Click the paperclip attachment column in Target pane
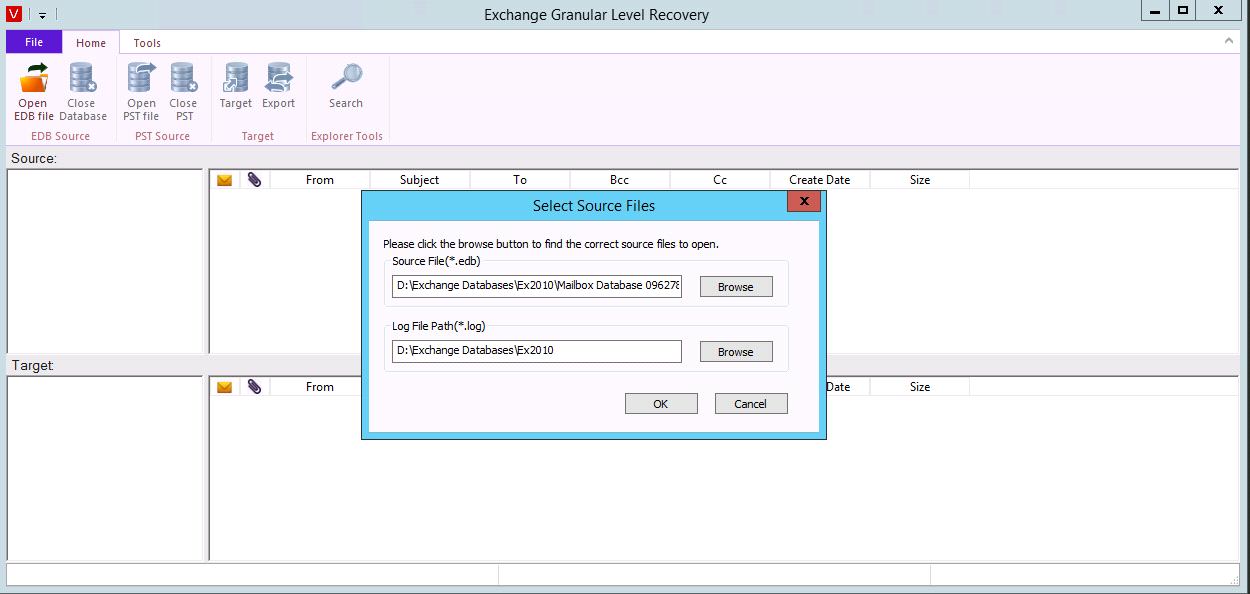The width and height of the screenshot is (1250, 594). pyautogui.click(x=255, y=387)
